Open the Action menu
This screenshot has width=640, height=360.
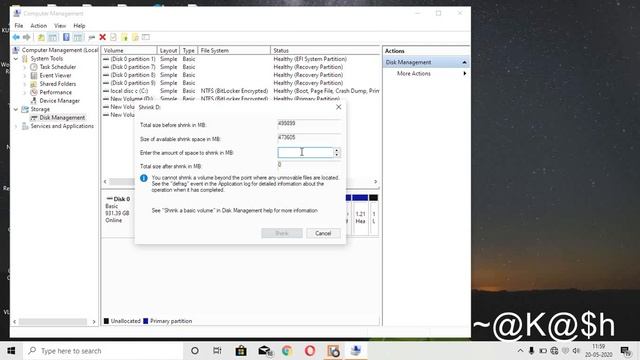(x=39, y=26)
